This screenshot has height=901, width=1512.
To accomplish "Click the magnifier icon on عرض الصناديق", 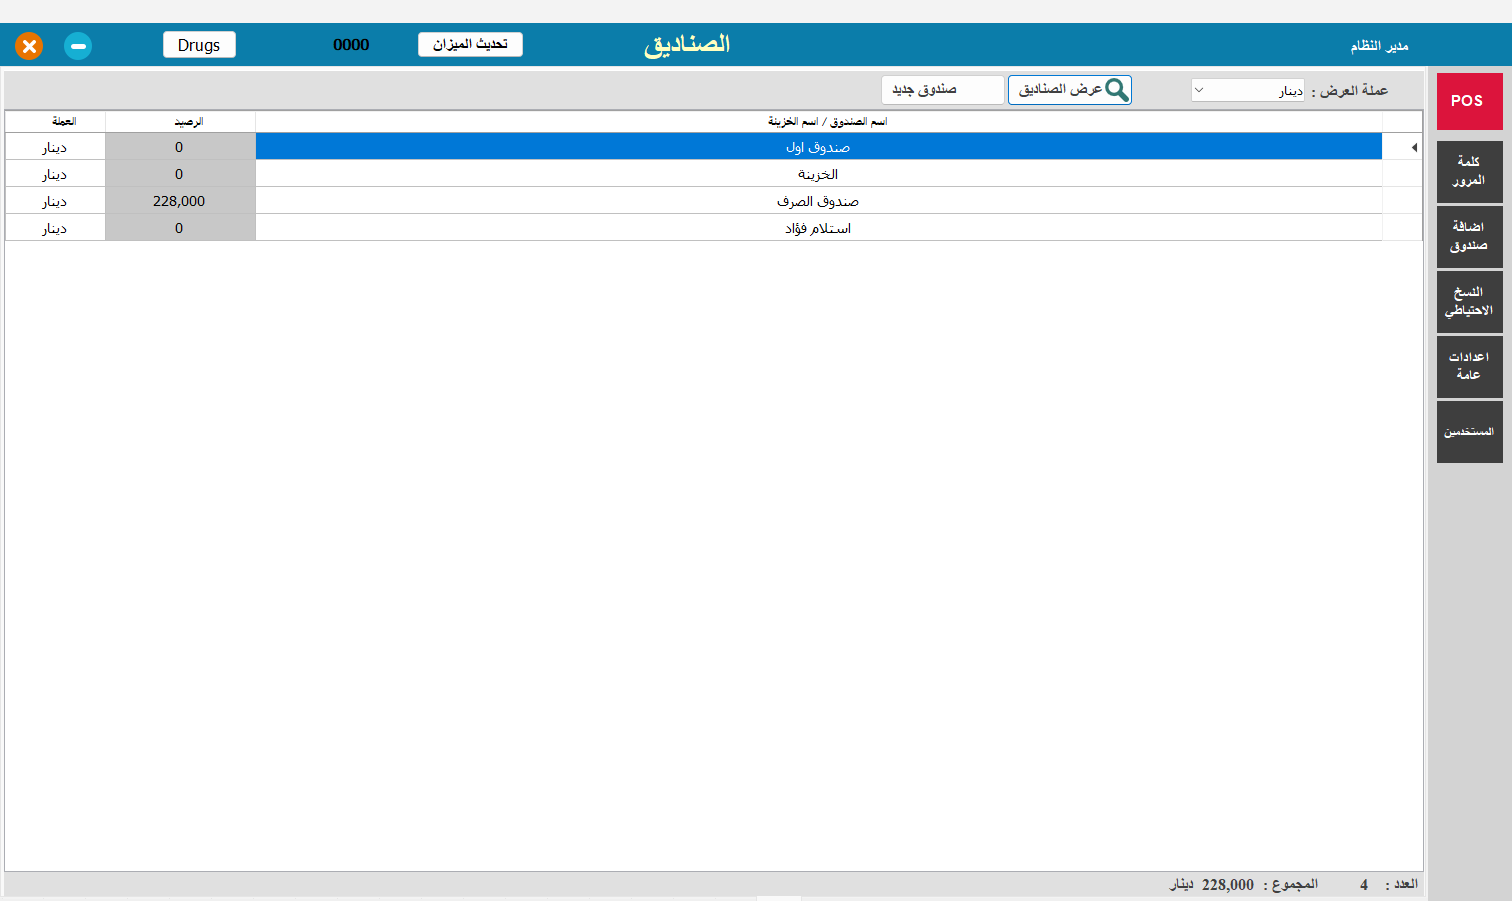I will coord(1116,90).
